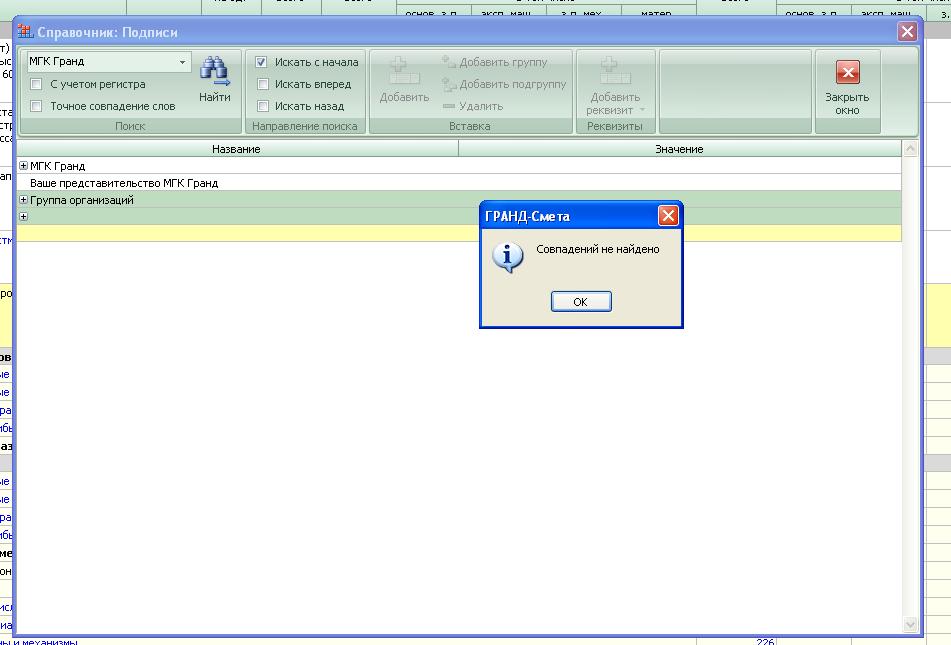Viewport: 951px width, 645px height.
Task: Click the Название column header
Action: [x=237, y=149]
